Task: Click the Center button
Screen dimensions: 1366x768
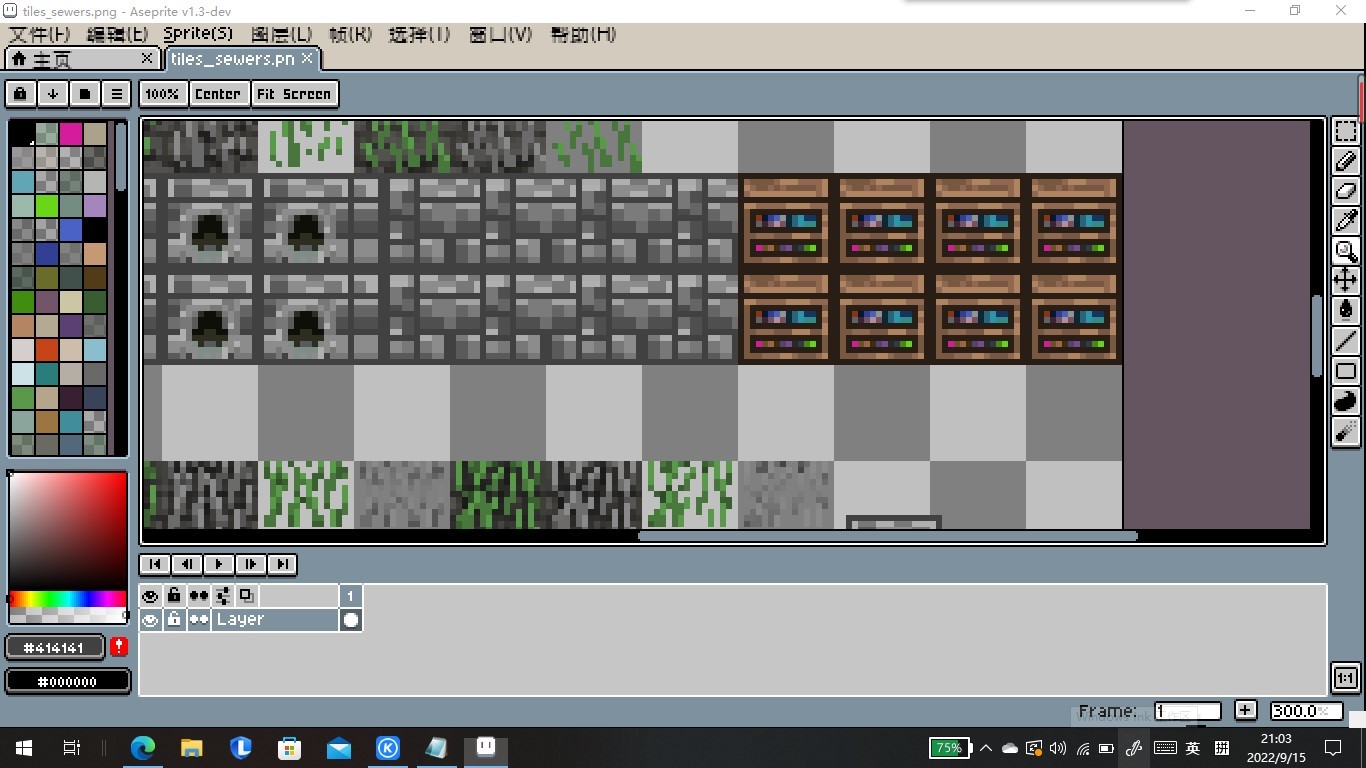Action: [218, 94]
